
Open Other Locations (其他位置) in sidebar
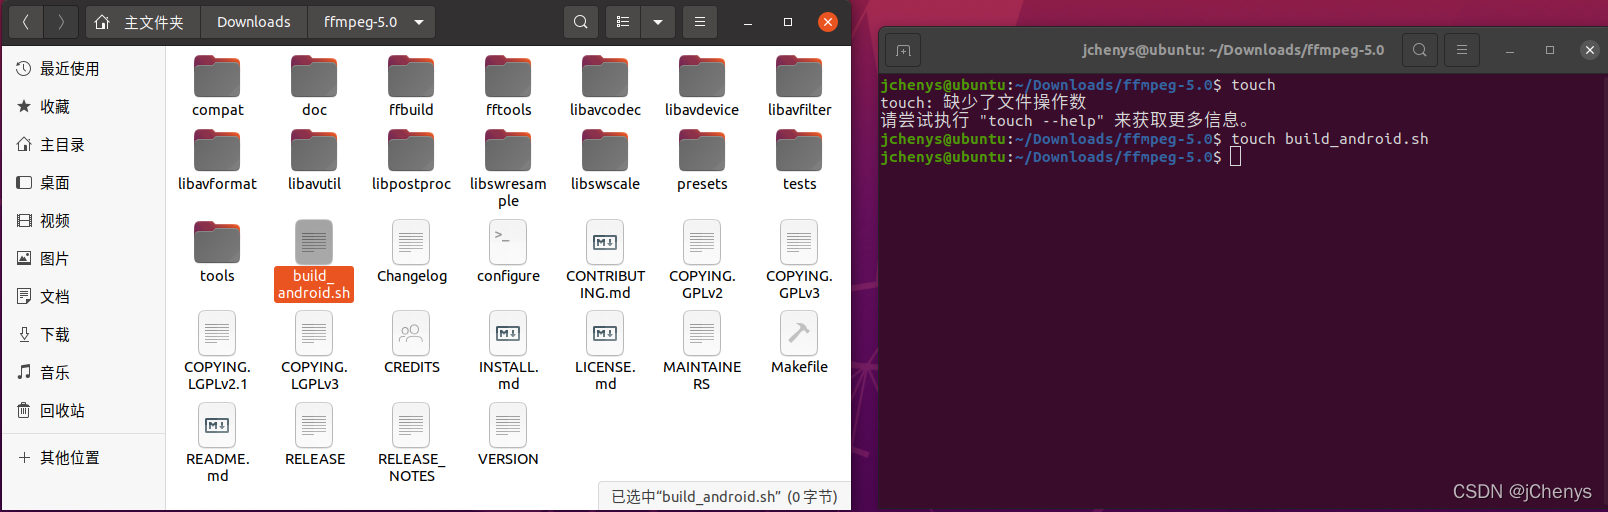(84, 457)
